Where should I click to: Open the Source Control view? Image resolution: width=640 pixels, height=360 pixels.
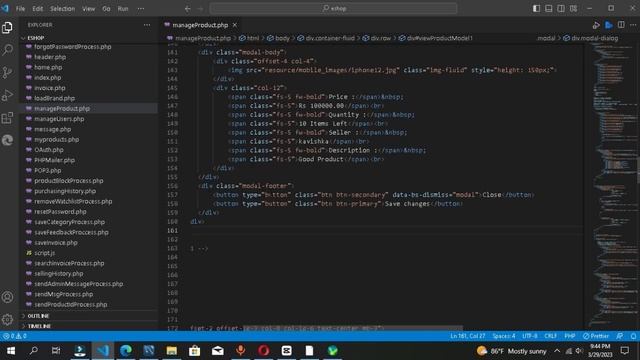coord(7,73)
